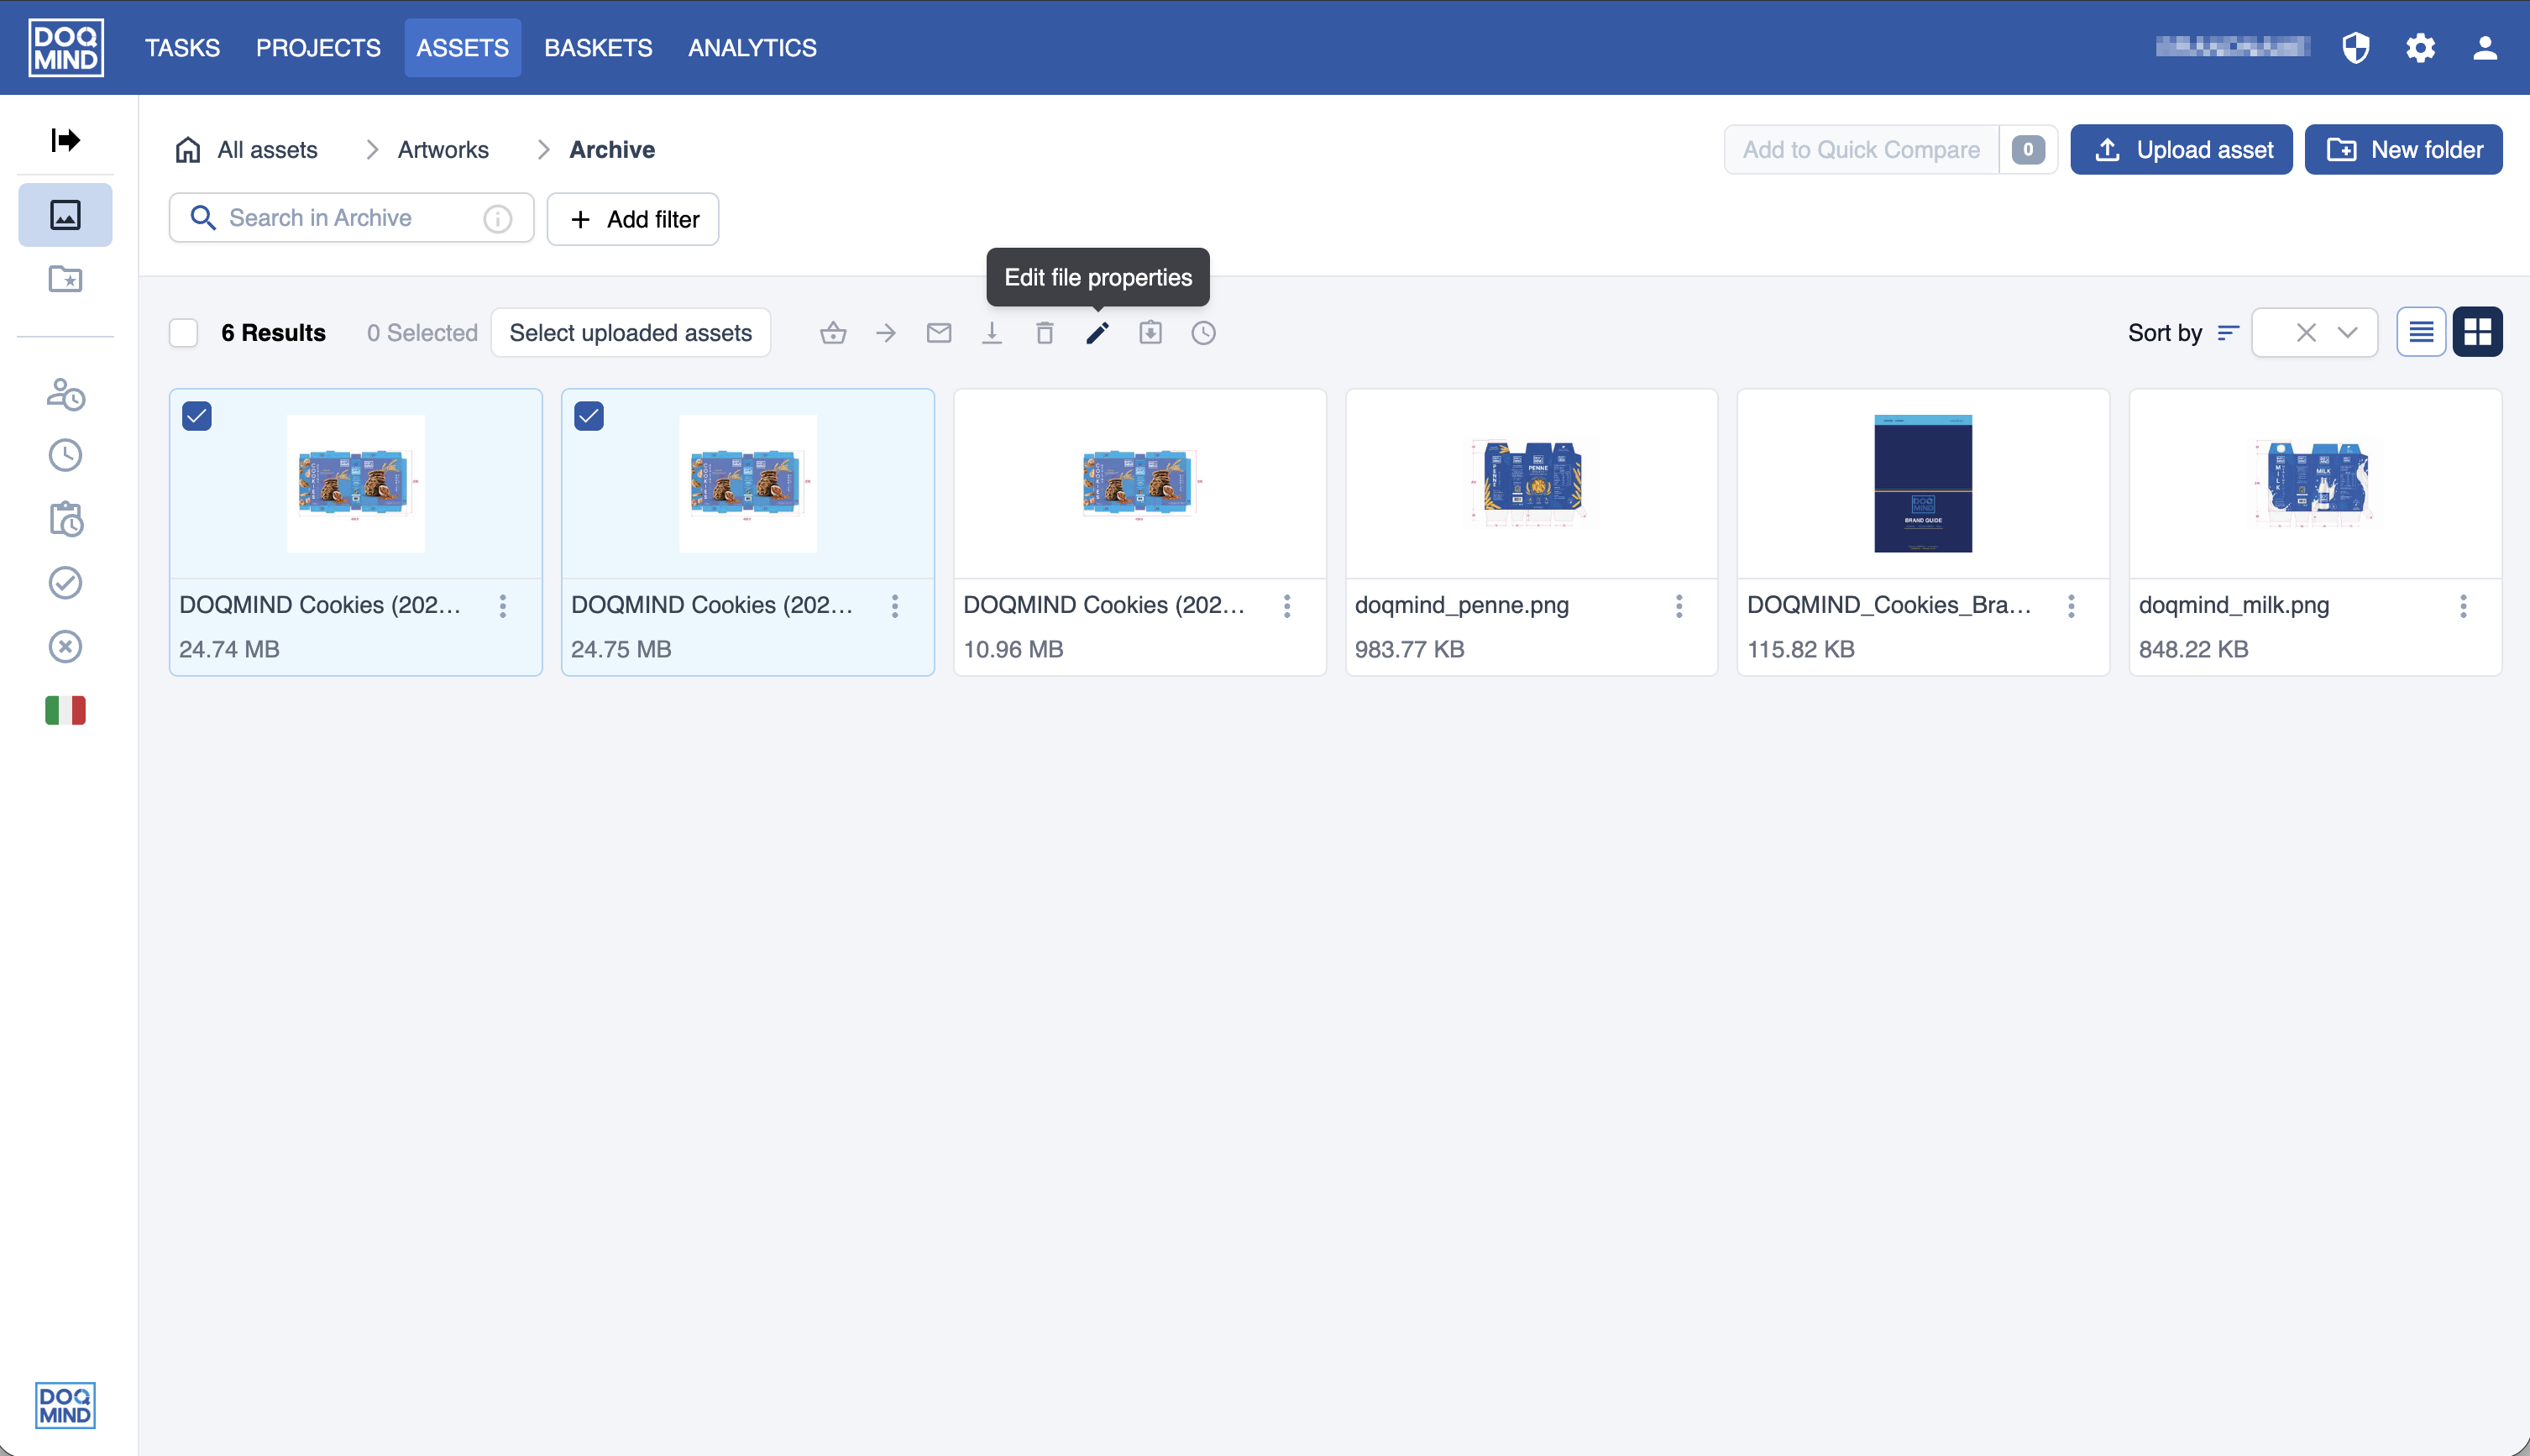The image size is (2530, 1456).
Task: Open the TASKS tab
Action: 182,47
